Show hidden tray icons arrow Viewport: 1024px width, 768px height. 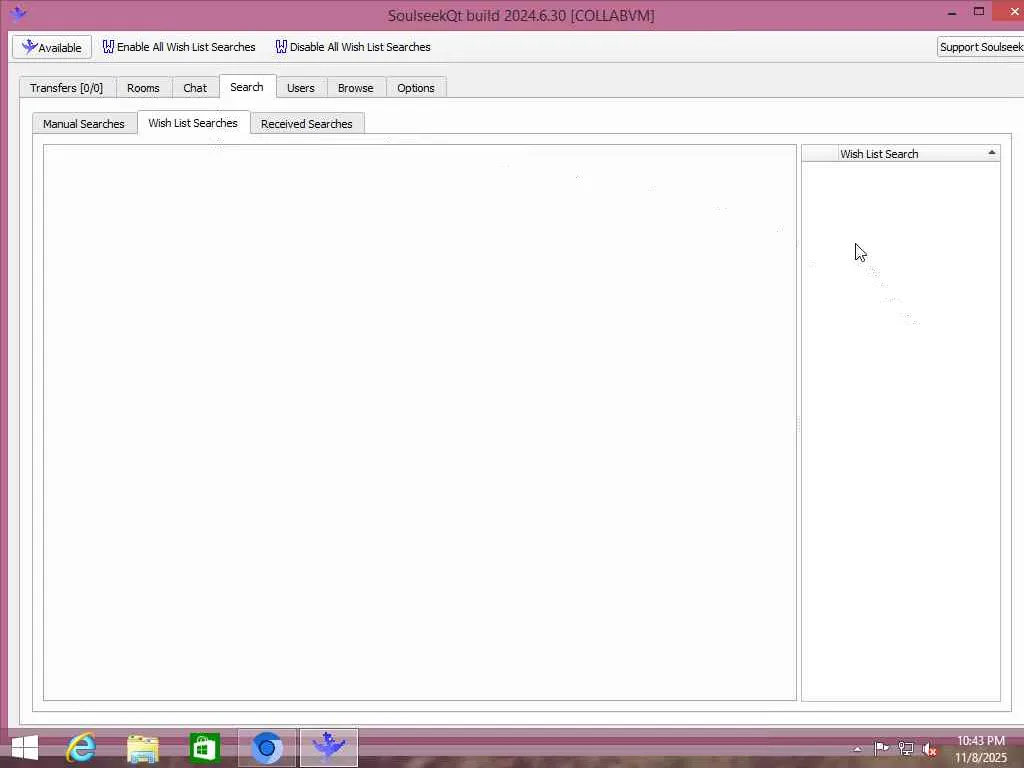[x=857, y=749]
